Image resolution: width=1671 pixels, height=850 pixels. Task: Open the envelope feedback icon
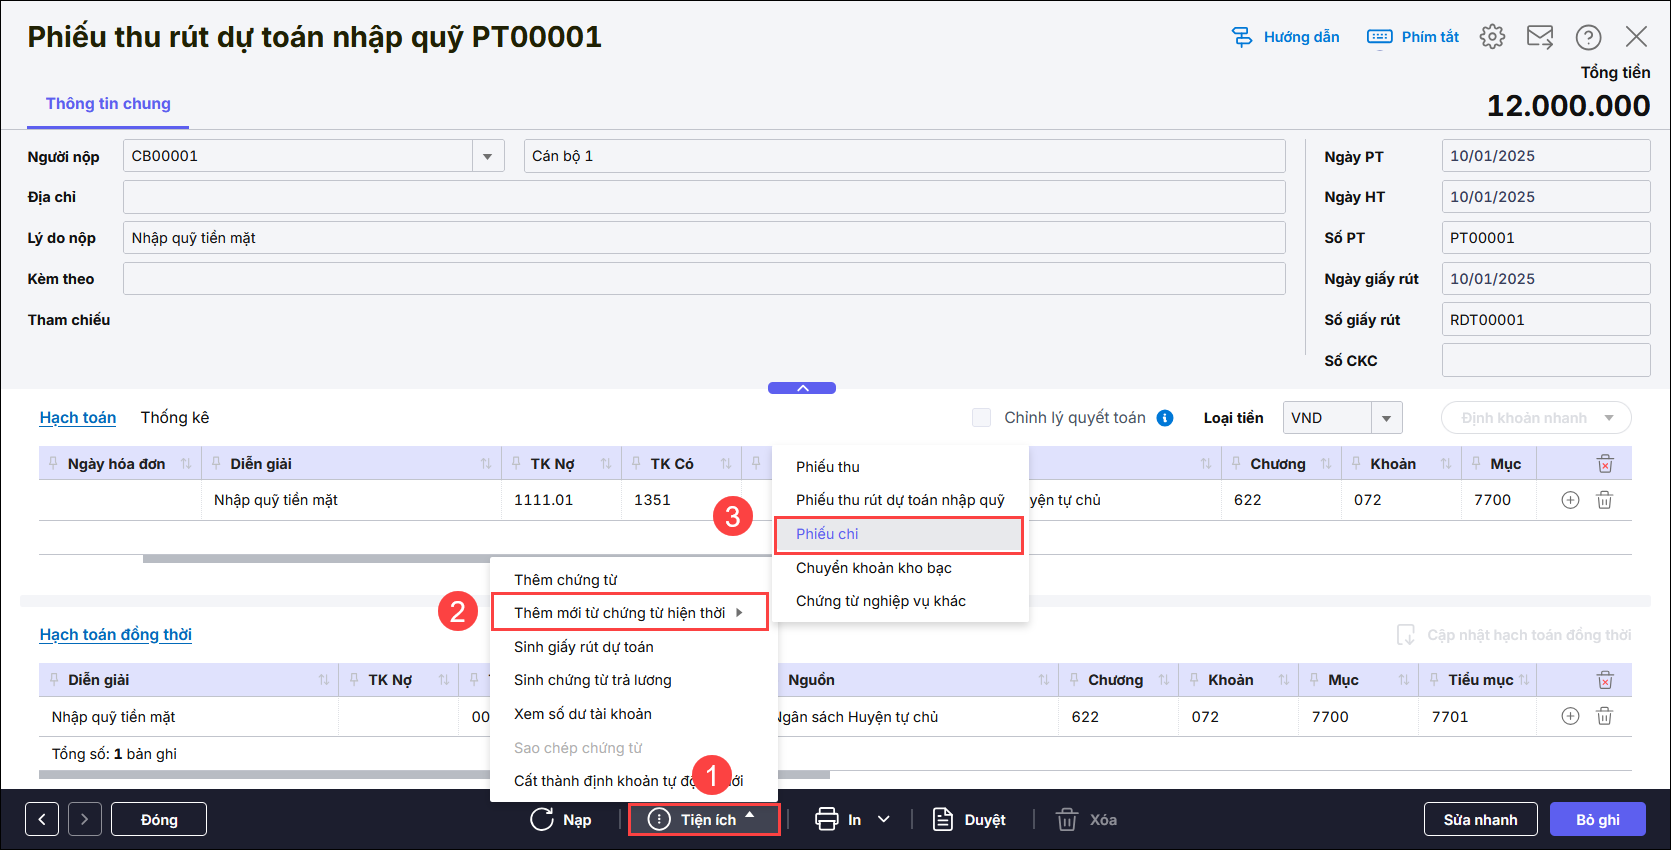pos(1540,37)
